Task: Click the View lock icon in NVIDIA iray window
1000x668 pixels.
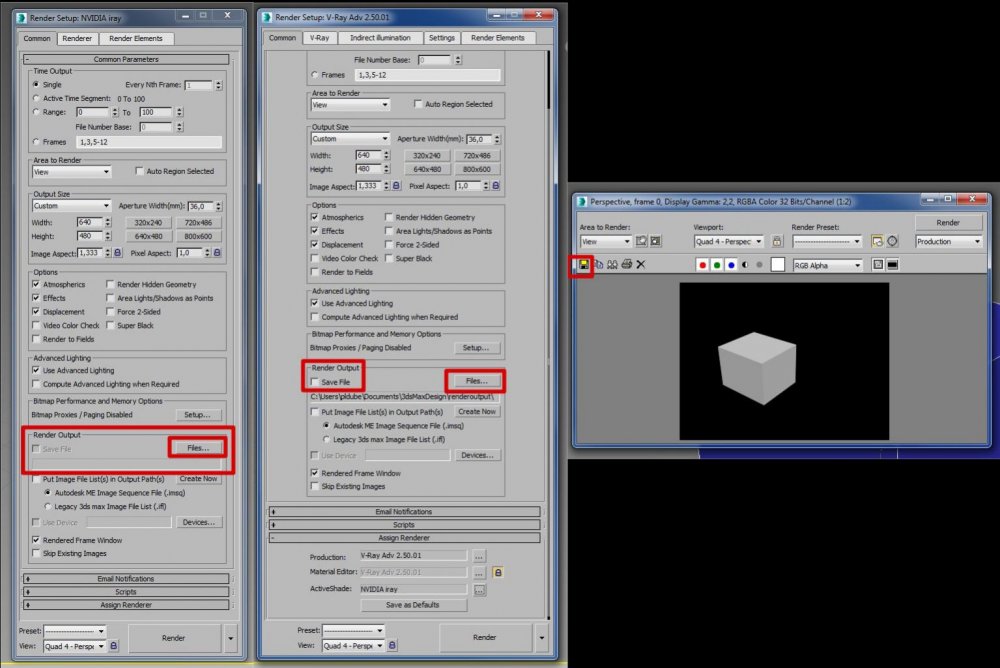Action: click(114, 646)
